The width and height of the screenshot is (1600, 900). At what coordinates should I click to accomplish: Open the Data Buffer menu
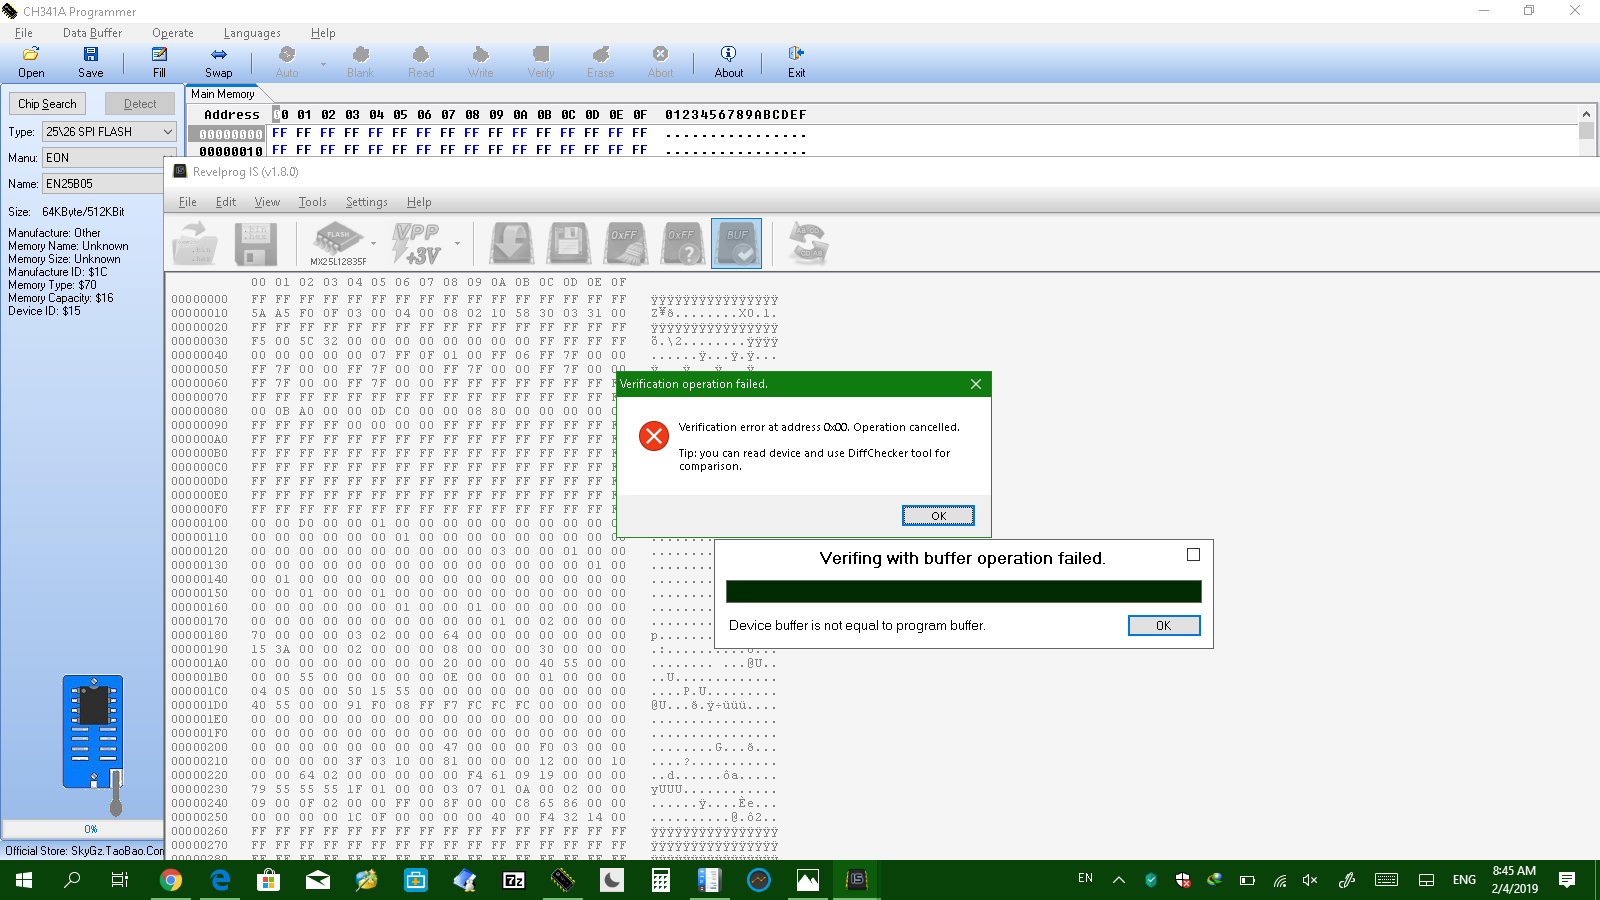coord(93,33)
